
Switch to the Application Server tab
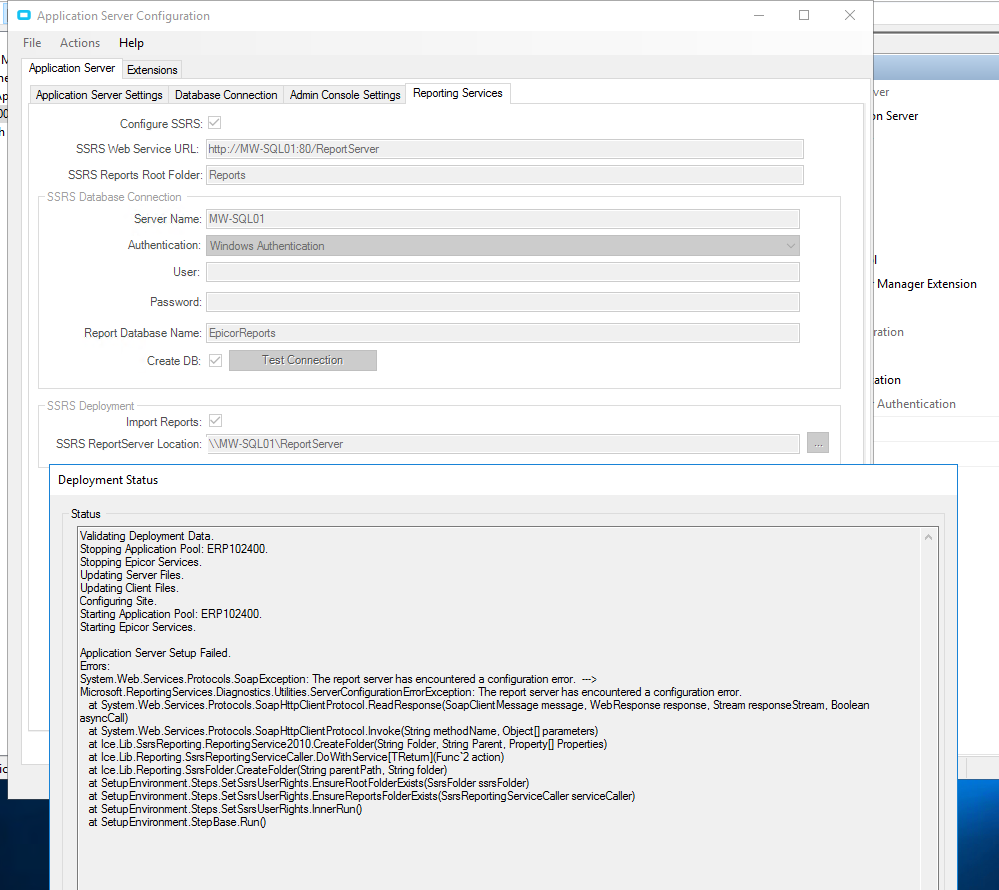click(72, 68)
